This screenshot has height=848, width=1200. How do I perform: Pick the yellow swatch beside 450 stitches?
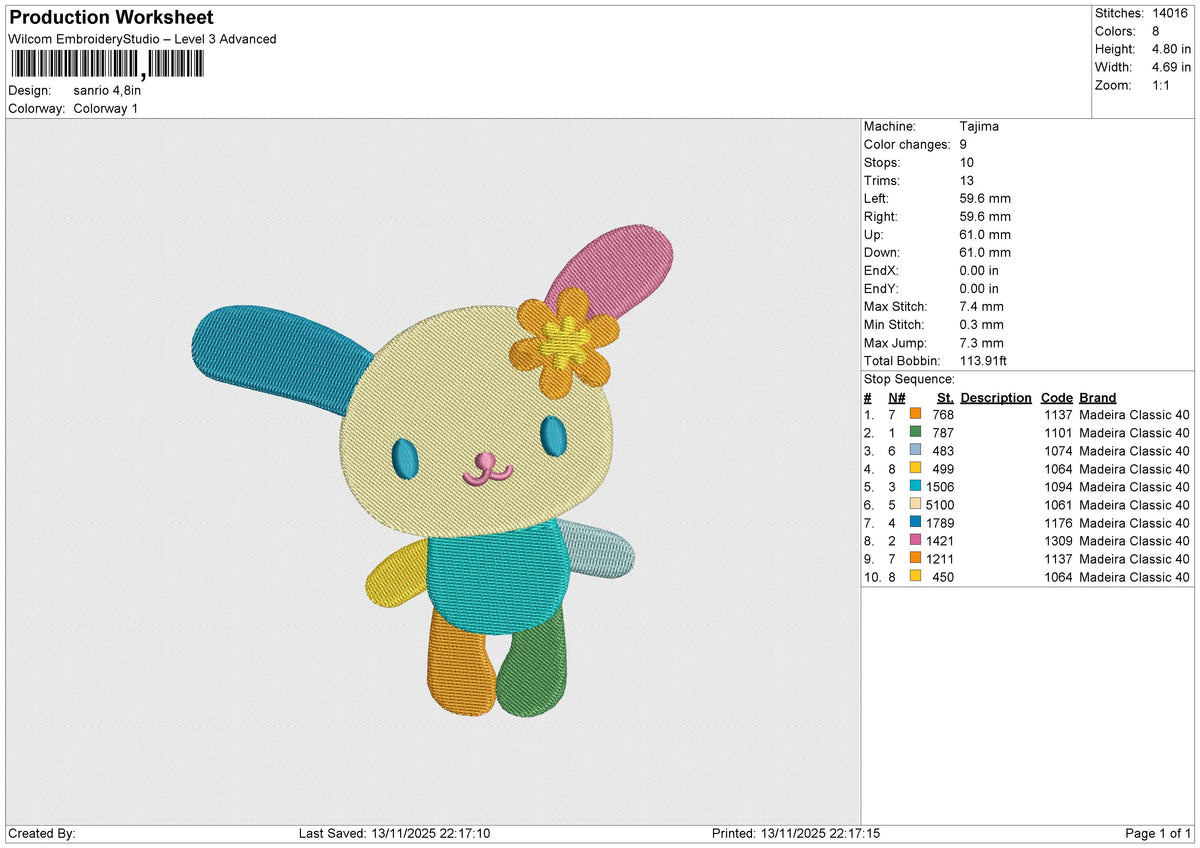[x=915, y=577]
